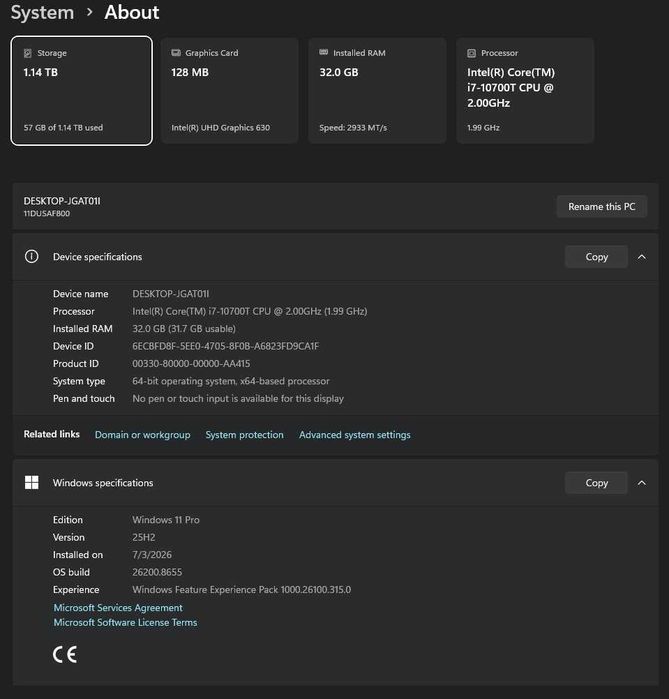Open the Installed RAM 32.0 GB card

pos(378,91)
